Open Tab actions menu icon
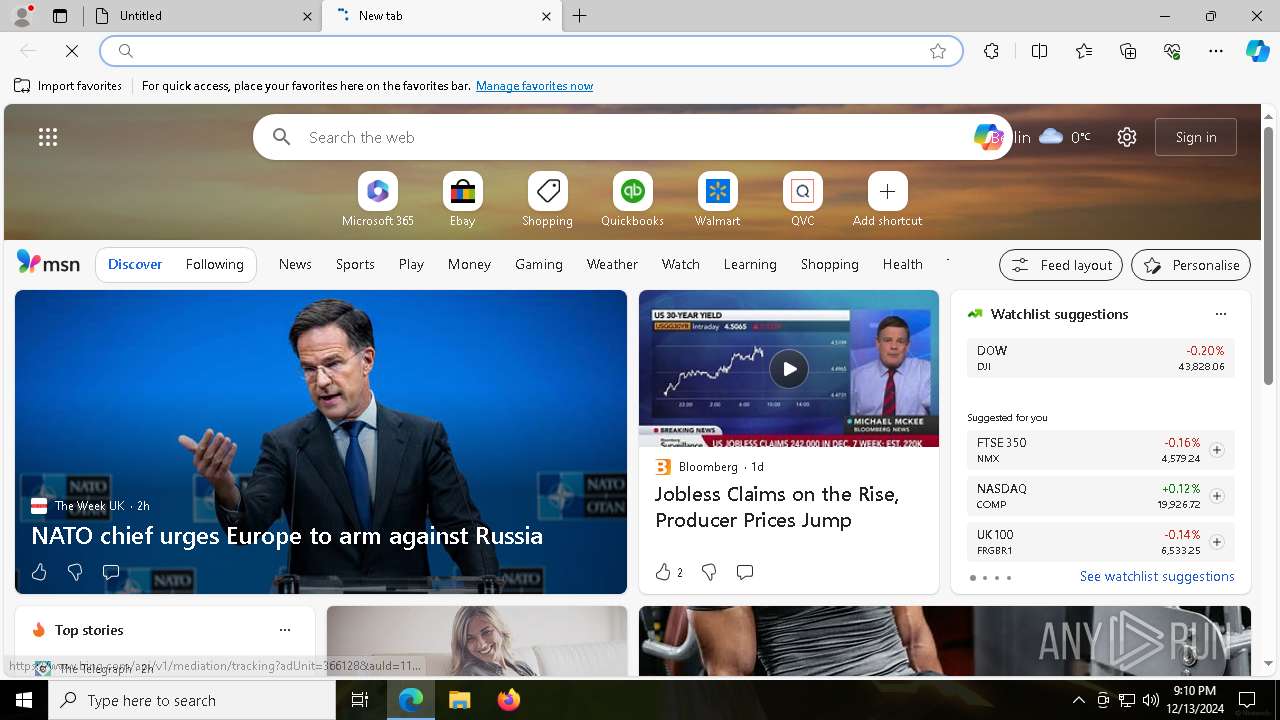This screenshot has width=1280, height=720. [60, 16]
